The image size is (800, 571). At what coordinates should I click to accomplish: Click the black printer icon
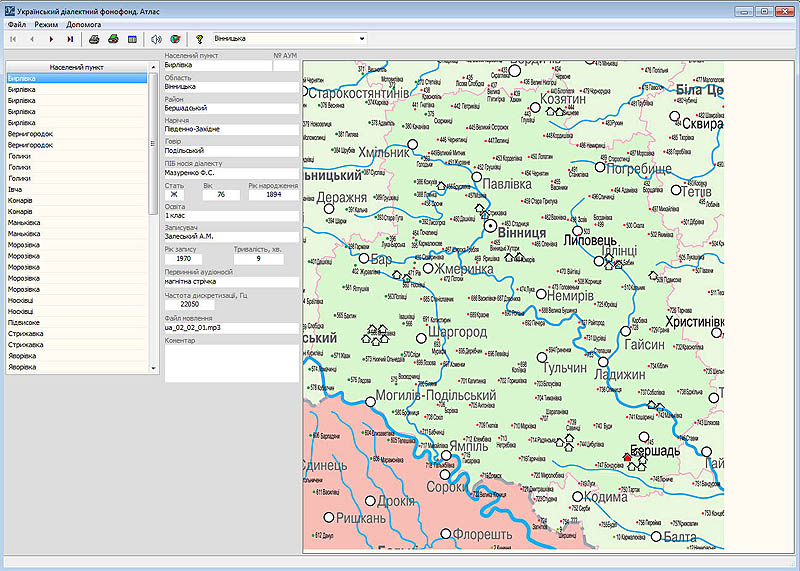point(94,39)
